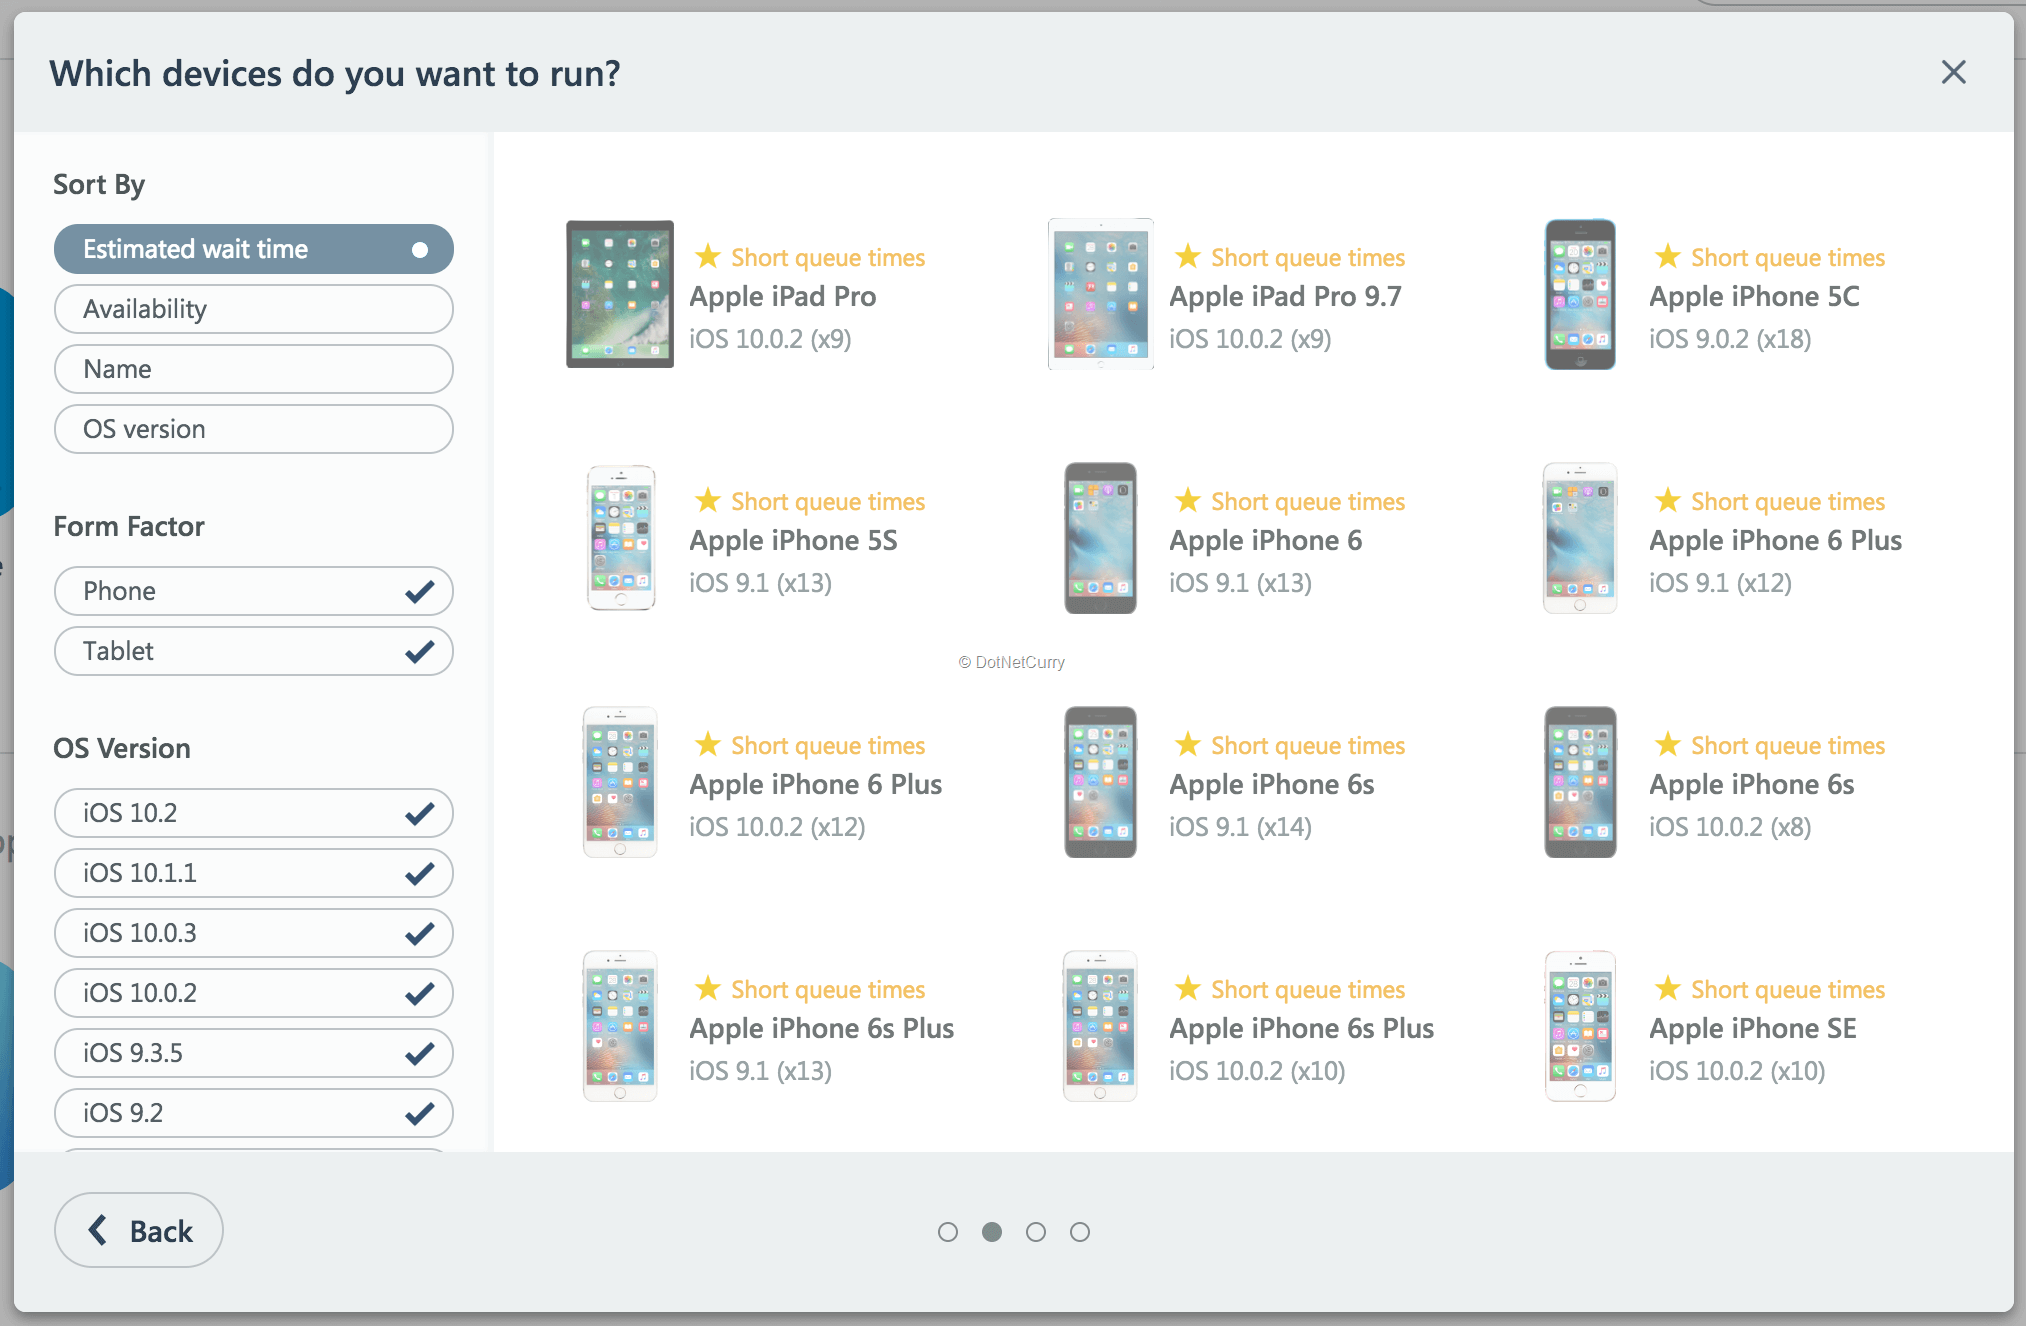This screenshot has width=2026, height=1326.
Task: Close the device selection dialog
Action: tap(1953, 72)
